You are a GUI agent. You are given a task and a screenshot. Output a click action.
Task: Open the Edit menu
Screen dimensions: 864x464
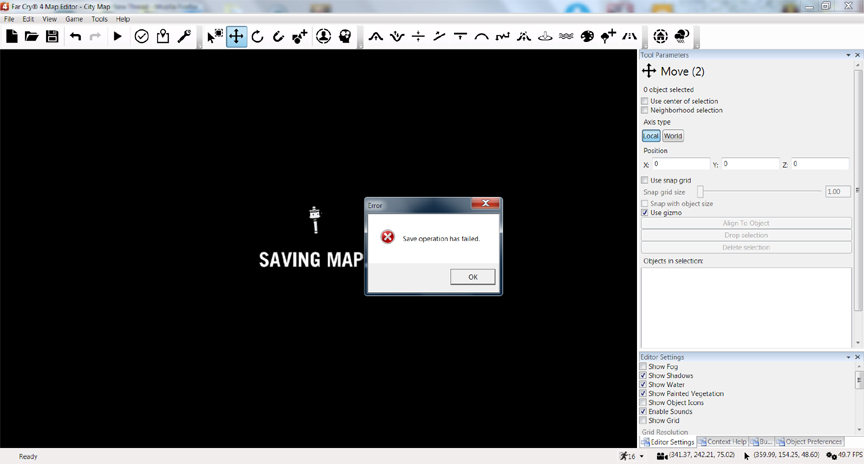[28, 19]
